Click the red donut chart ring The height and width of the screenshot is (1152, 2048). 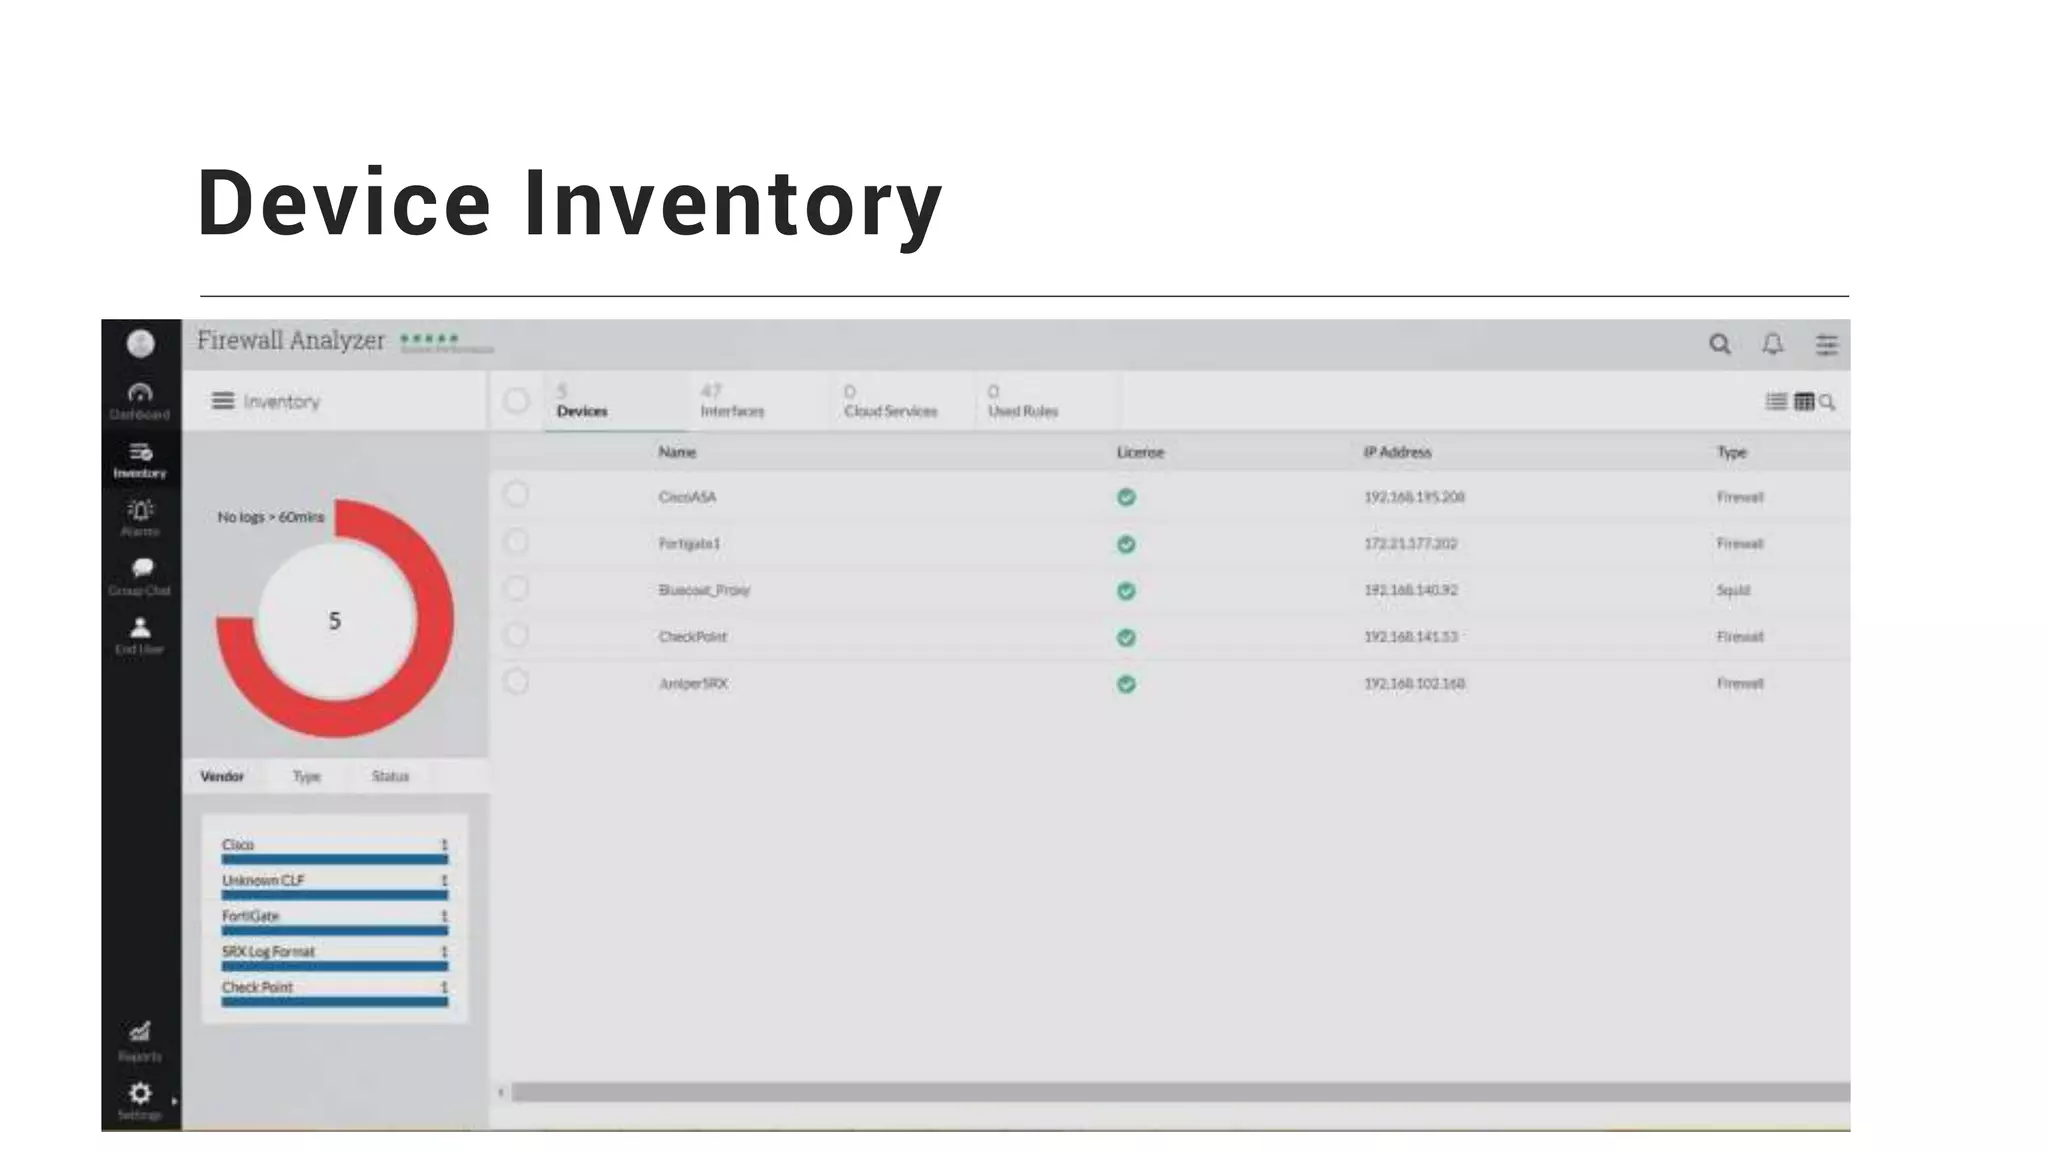(434, 620)
